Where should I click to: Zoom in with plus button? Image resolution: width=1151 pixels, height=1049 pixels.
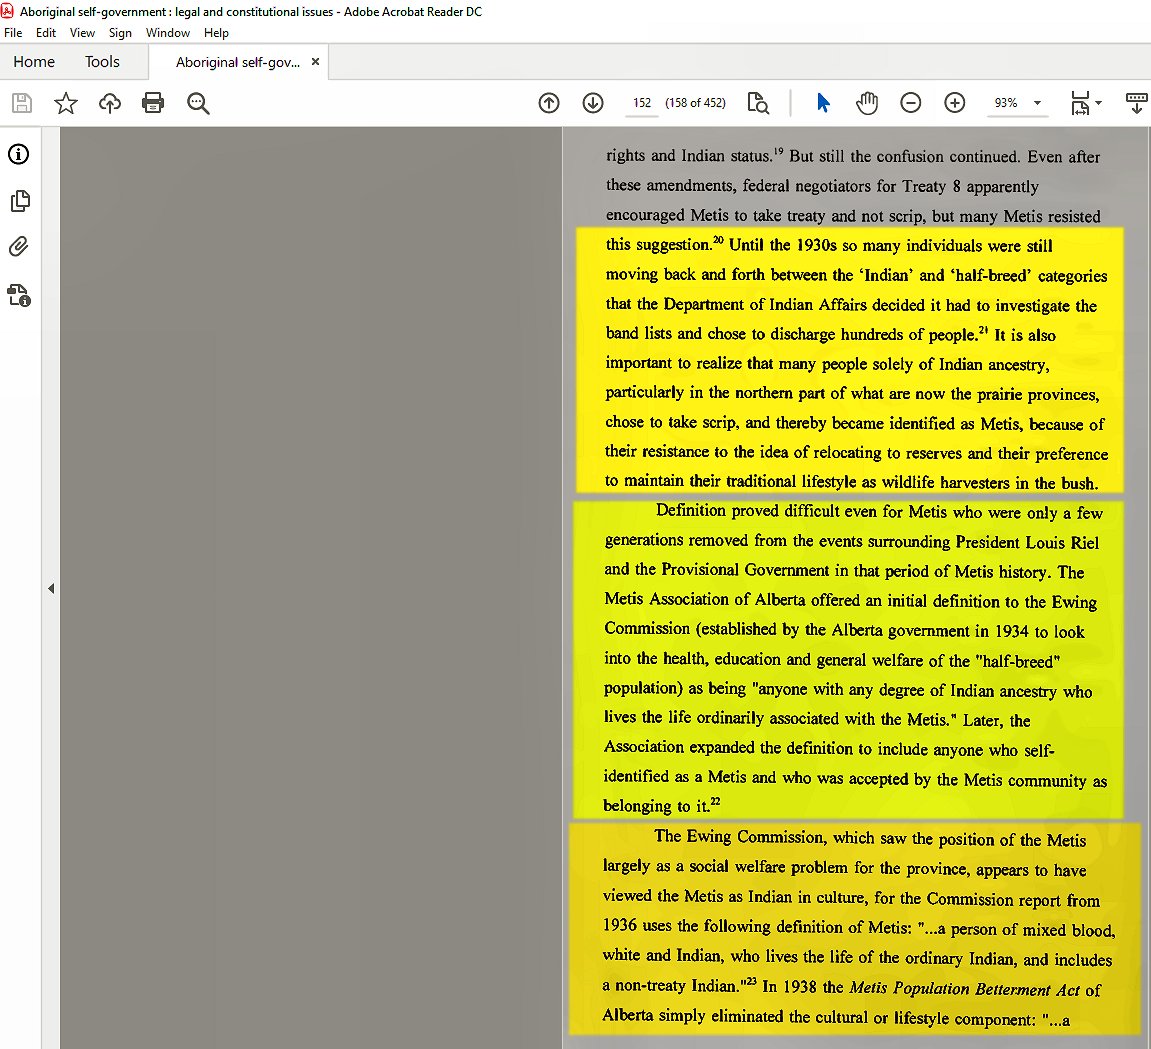point(954,103)
